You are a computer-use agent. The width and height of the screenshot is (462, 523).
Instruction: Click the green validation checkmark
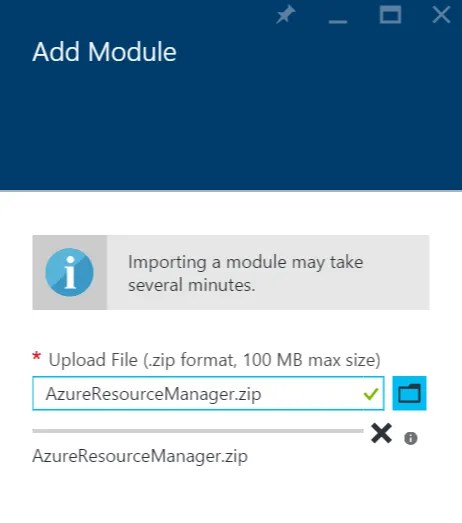371,394
